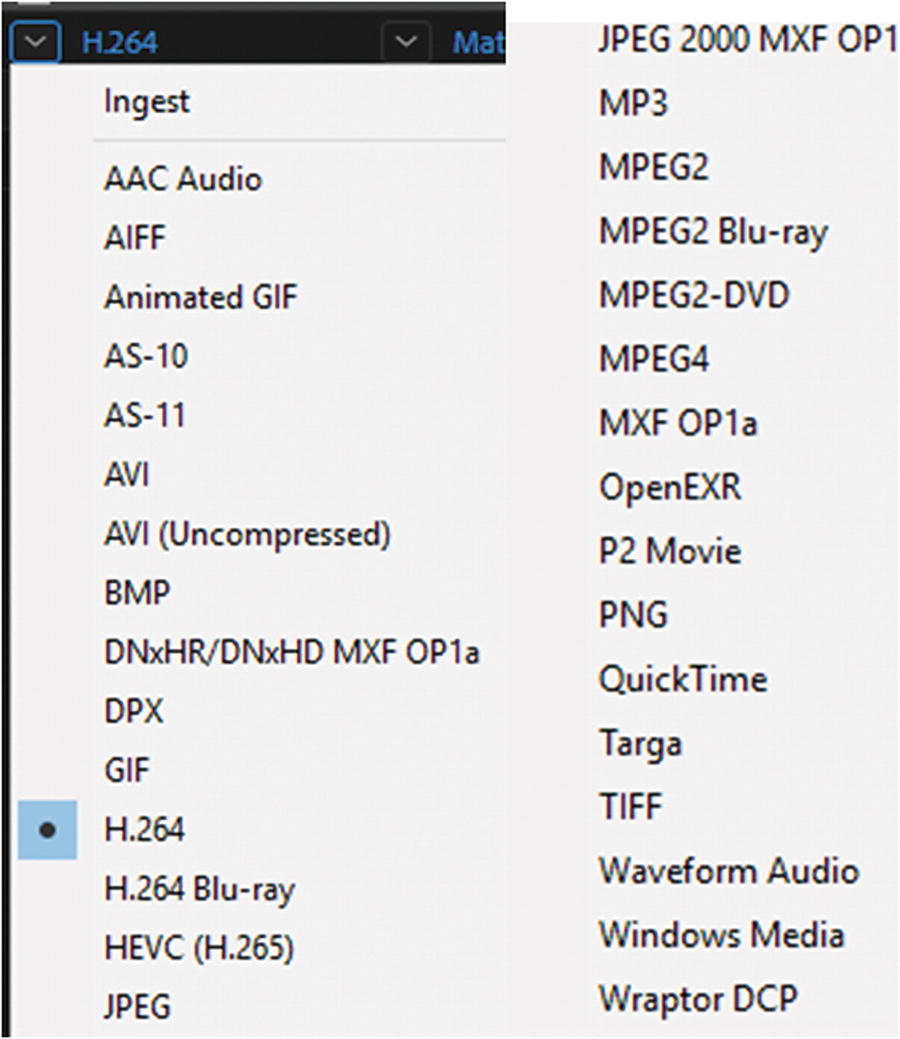
Task: Select the PNG image format
Action: (x=632, y=615)
